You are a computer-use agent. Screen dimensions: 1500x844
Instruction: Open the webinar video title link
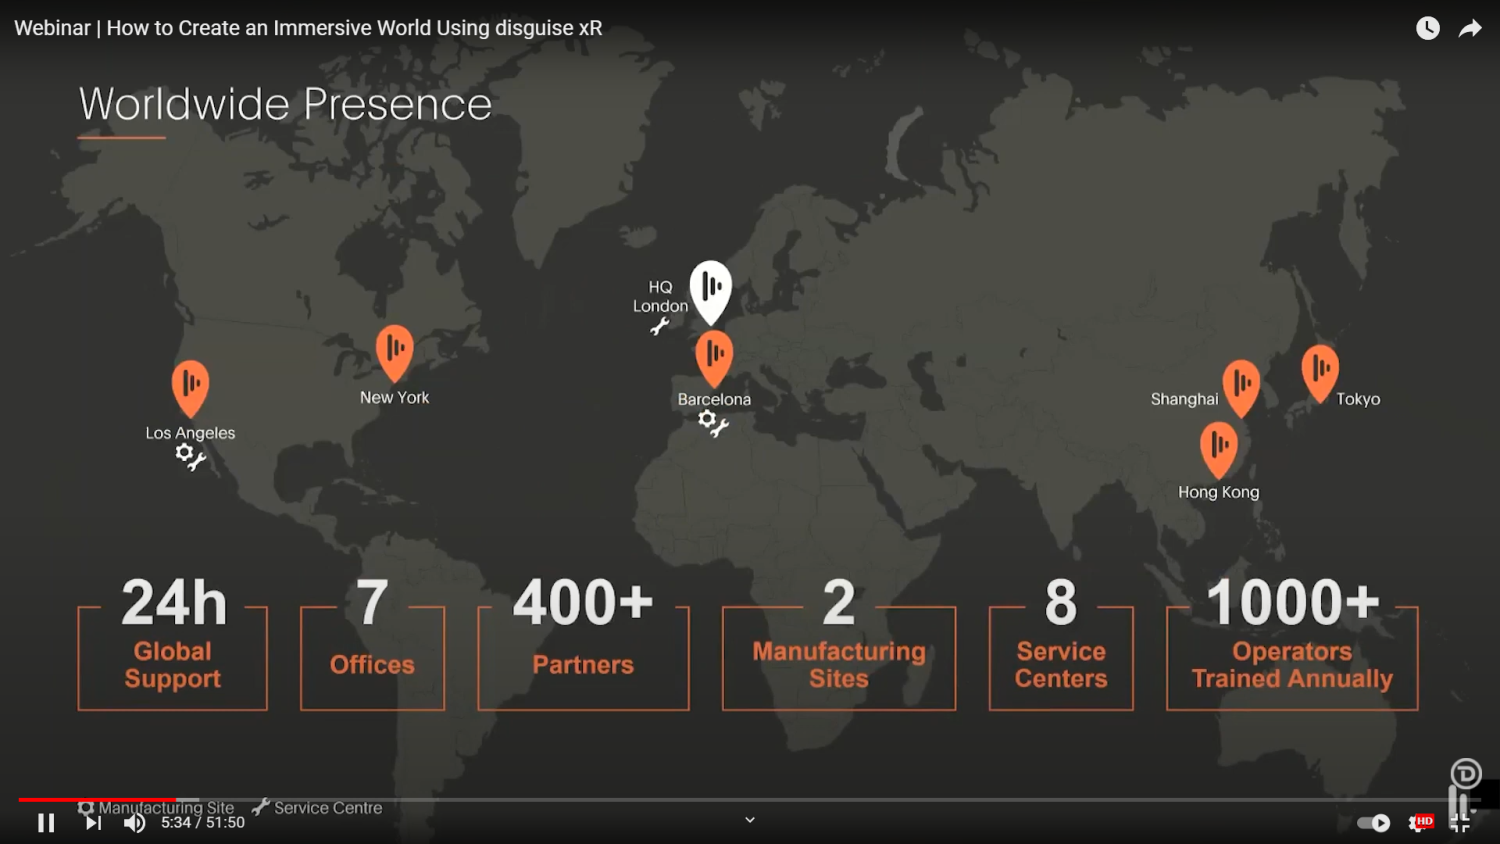pos(308,28)
